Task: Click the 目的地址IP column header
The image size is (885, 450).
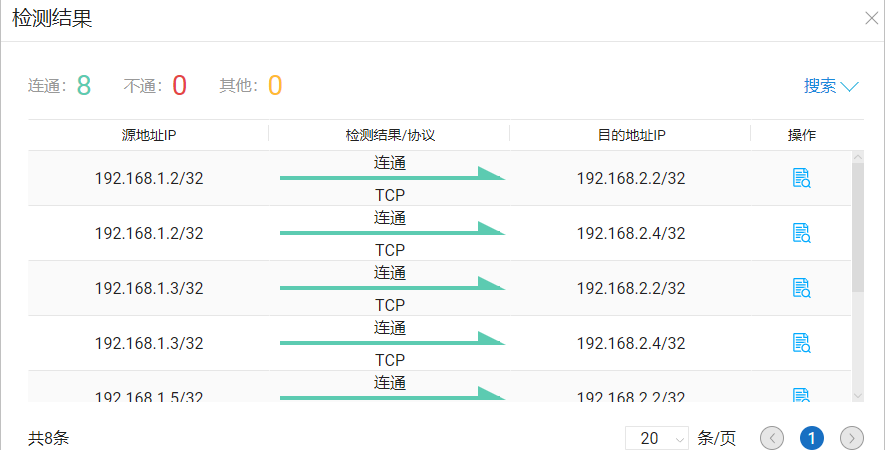Action: point(631,135)
